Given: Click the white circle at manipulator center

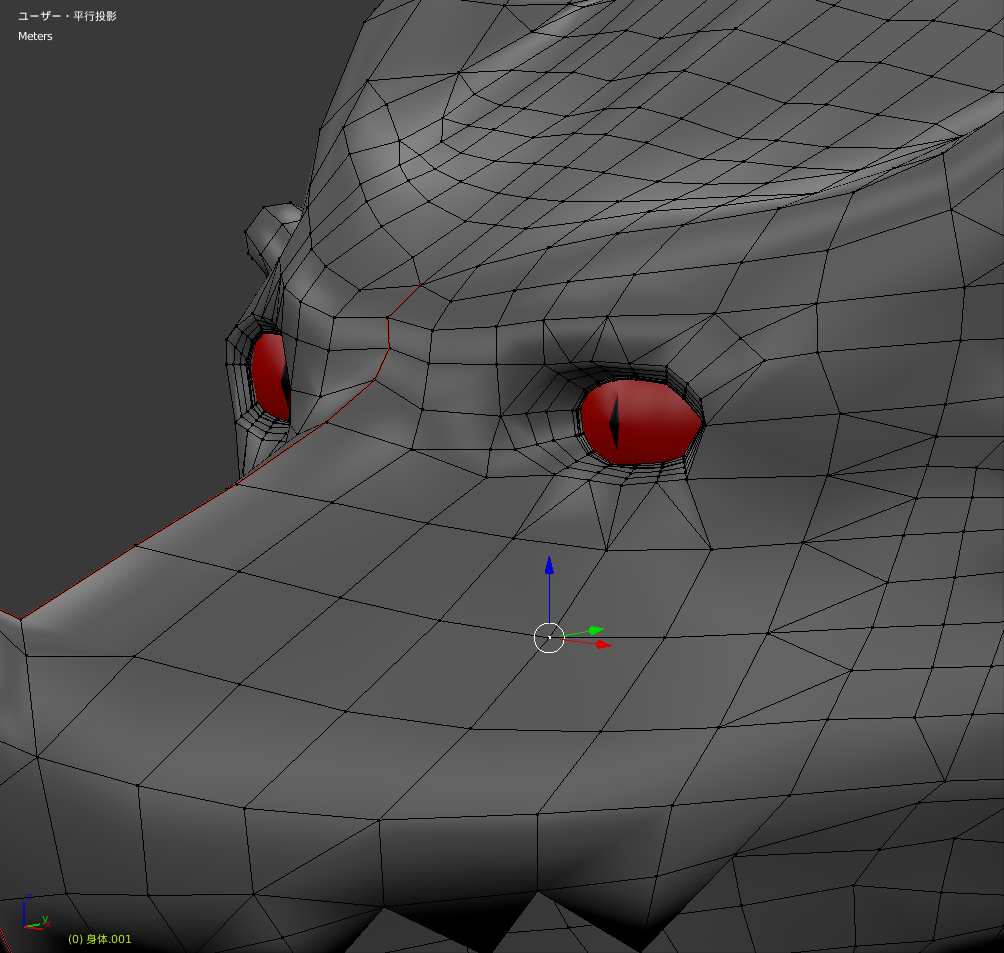Looking at the screenshot, I should coord(549,637).
